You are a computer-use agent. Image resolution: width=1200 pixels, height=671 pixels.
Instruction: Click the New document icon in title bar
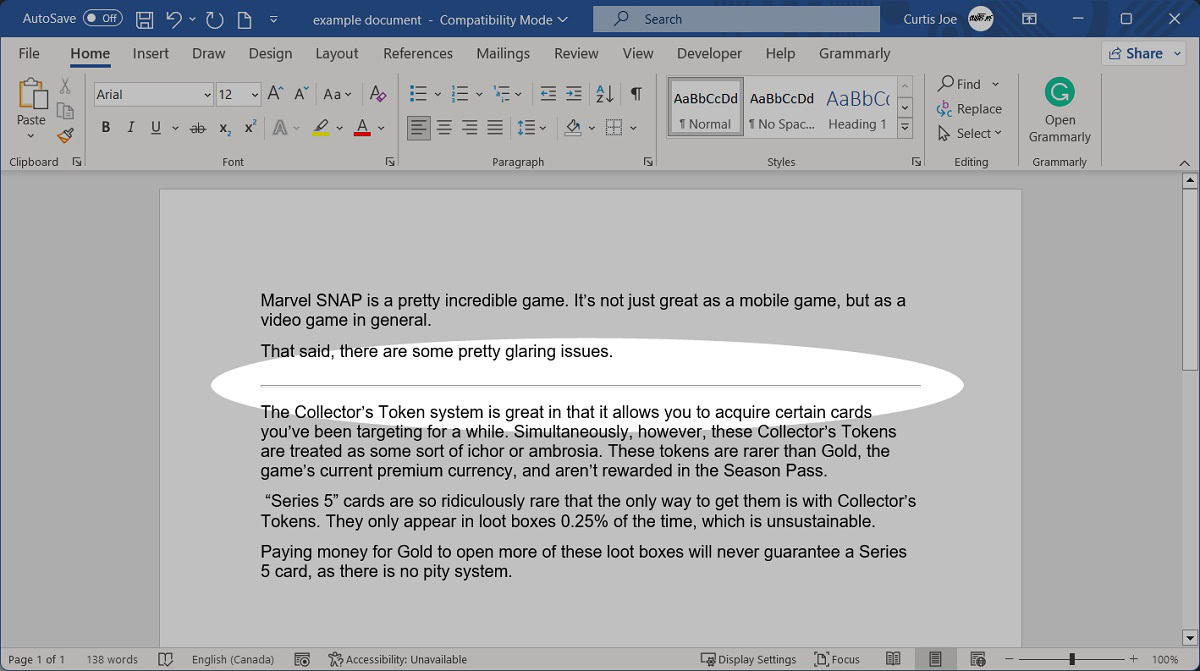(x=244, y=19)
